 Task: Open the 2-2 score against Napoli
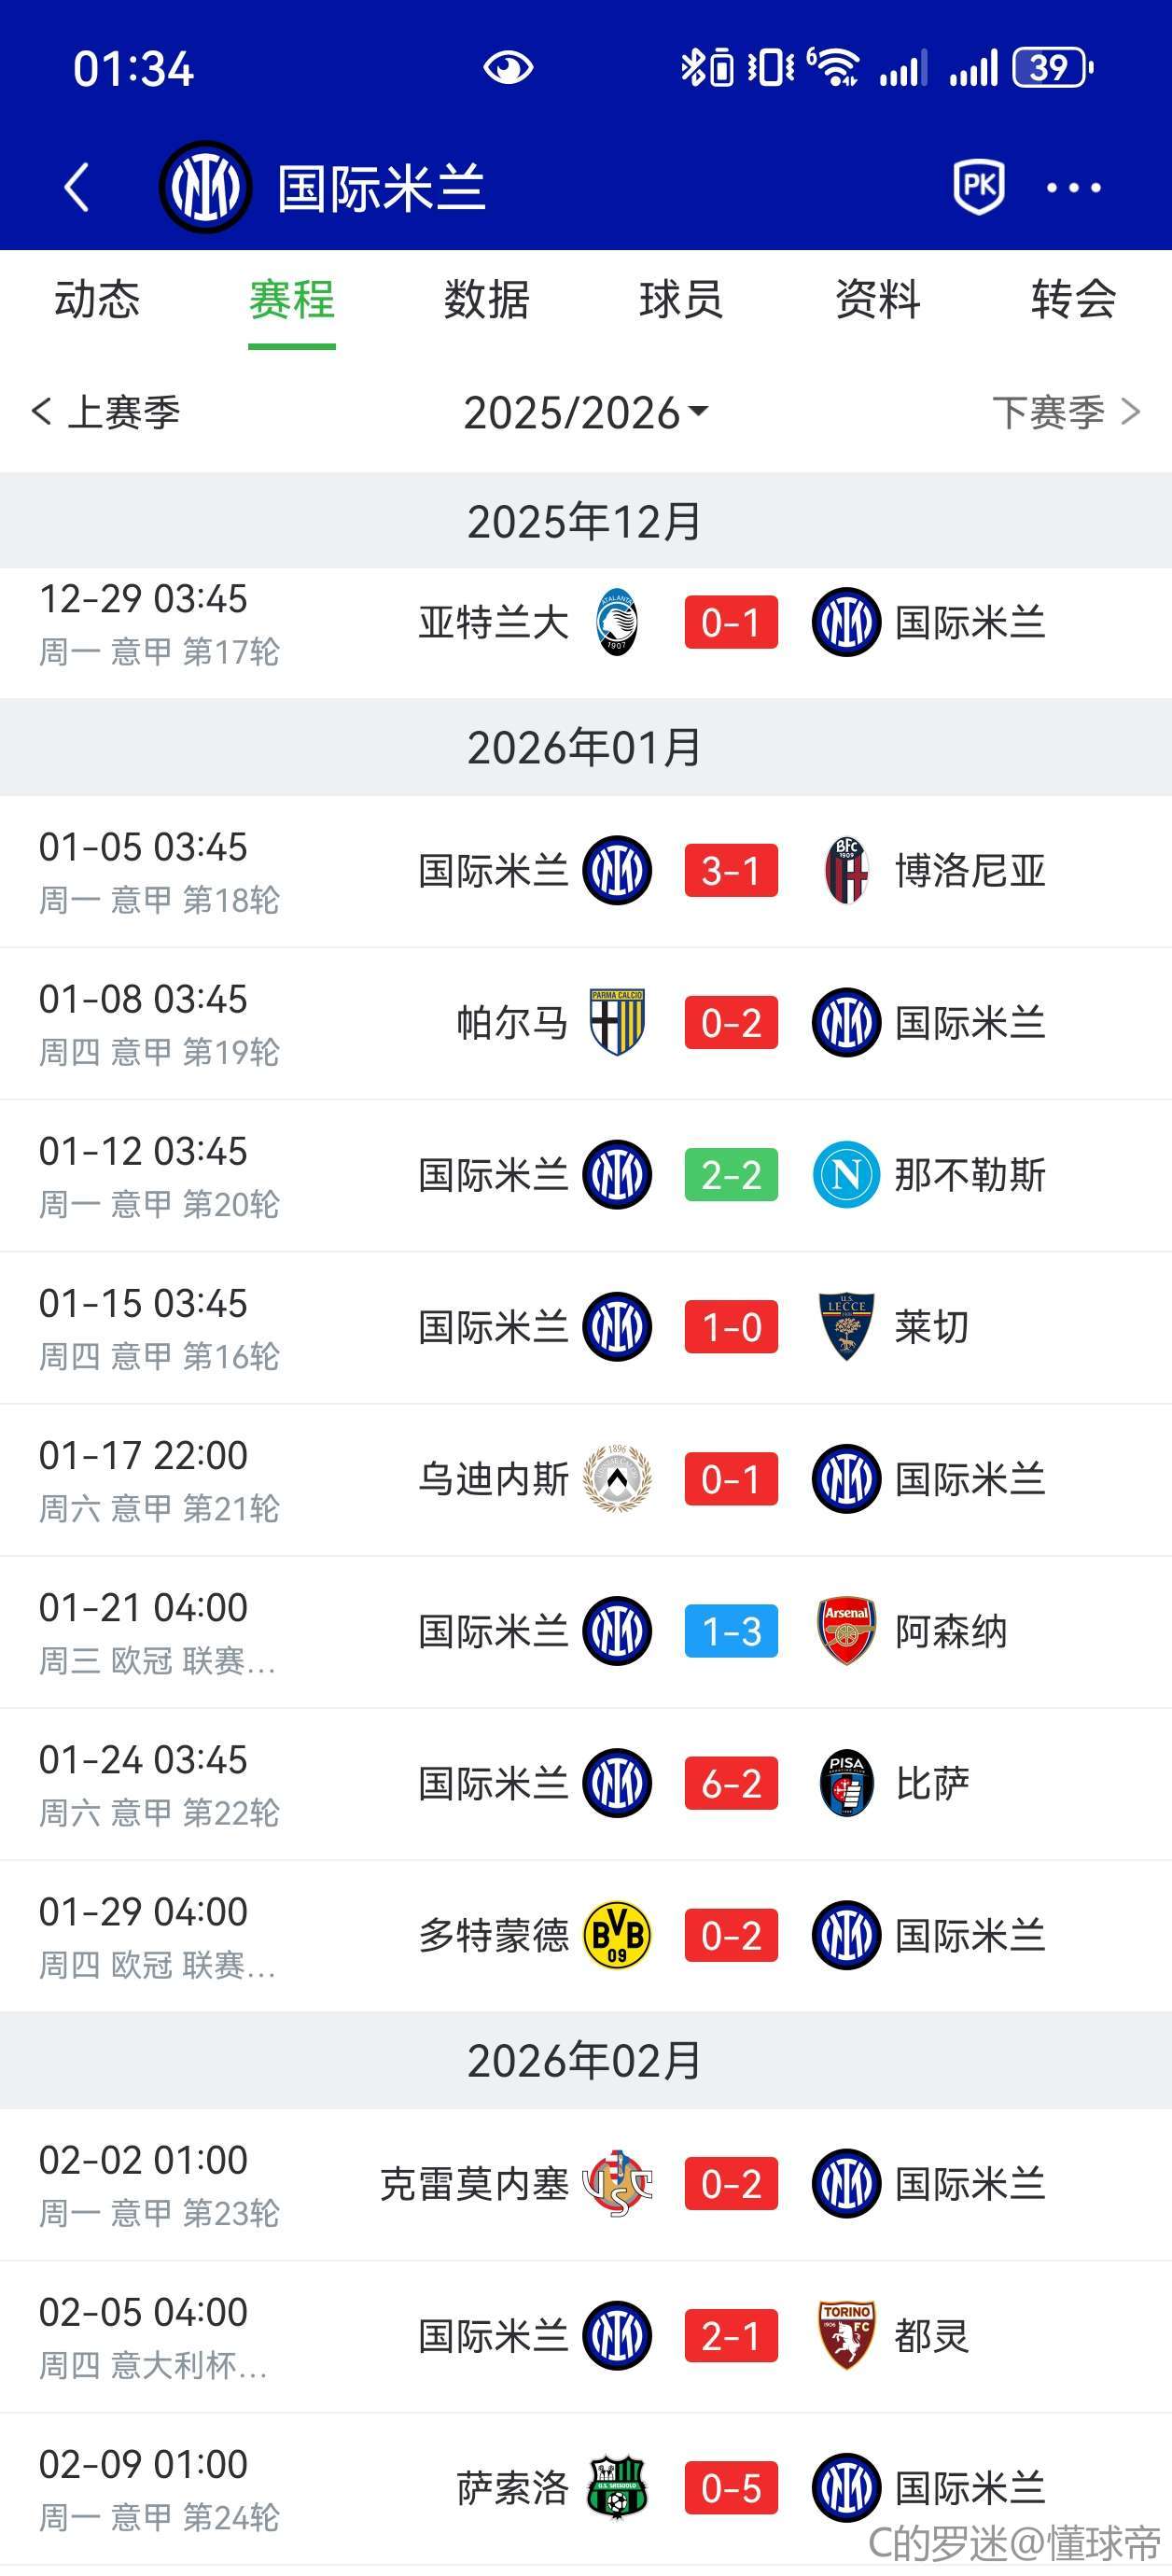pos(731,1175)
